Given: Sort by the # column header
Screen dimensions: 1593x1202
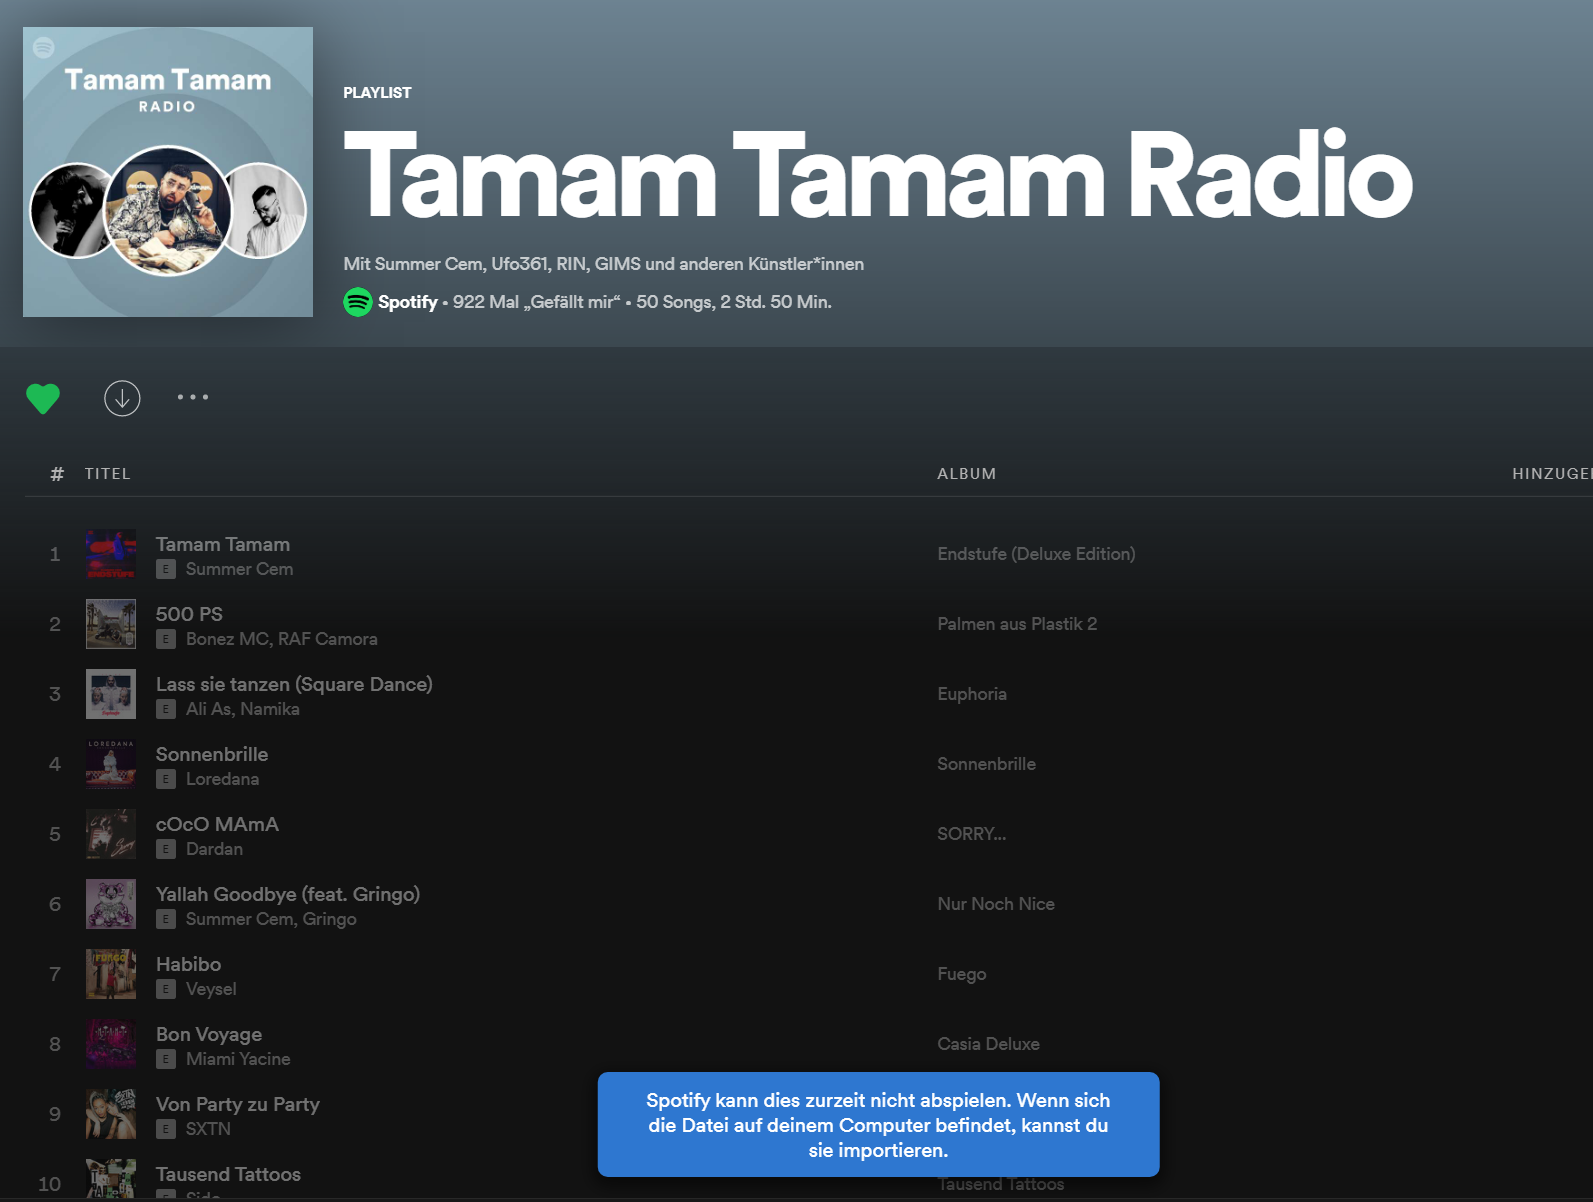Looking at the screenshot, I should pyautogui.click(x=57, y=474).
